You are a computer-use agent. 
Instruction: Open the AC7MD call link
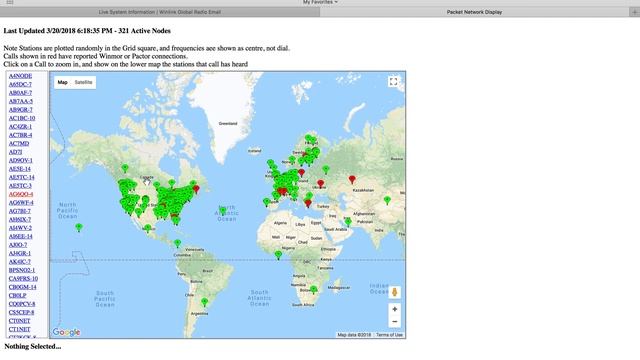(19, 144)
